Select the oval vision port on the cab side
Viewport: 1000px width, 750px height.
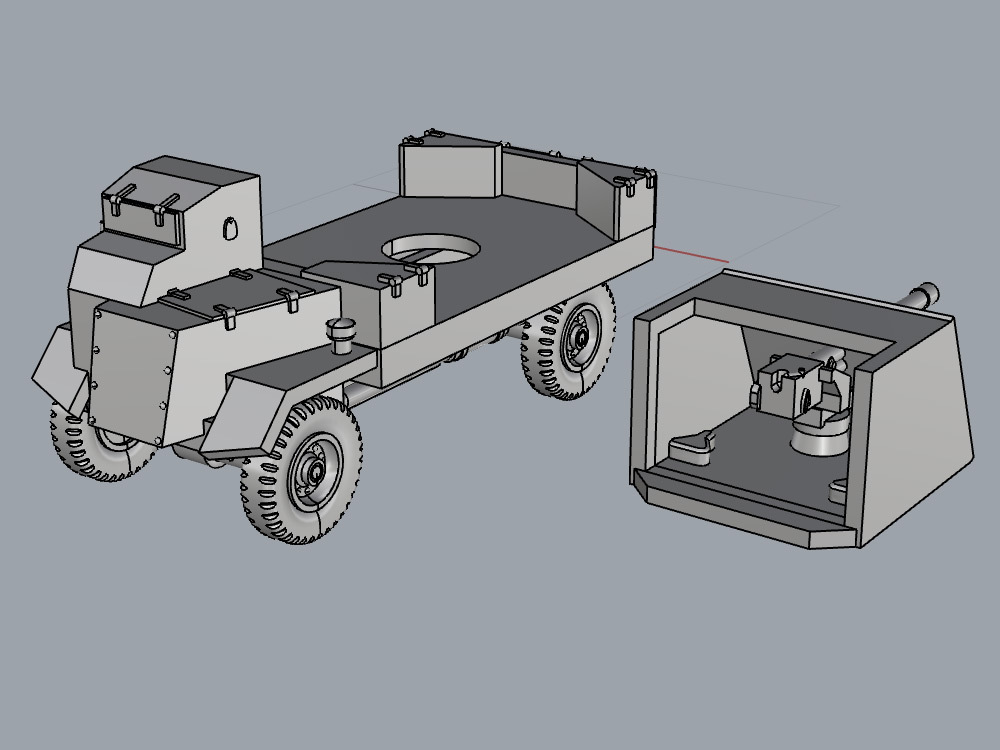click(230, 228)
